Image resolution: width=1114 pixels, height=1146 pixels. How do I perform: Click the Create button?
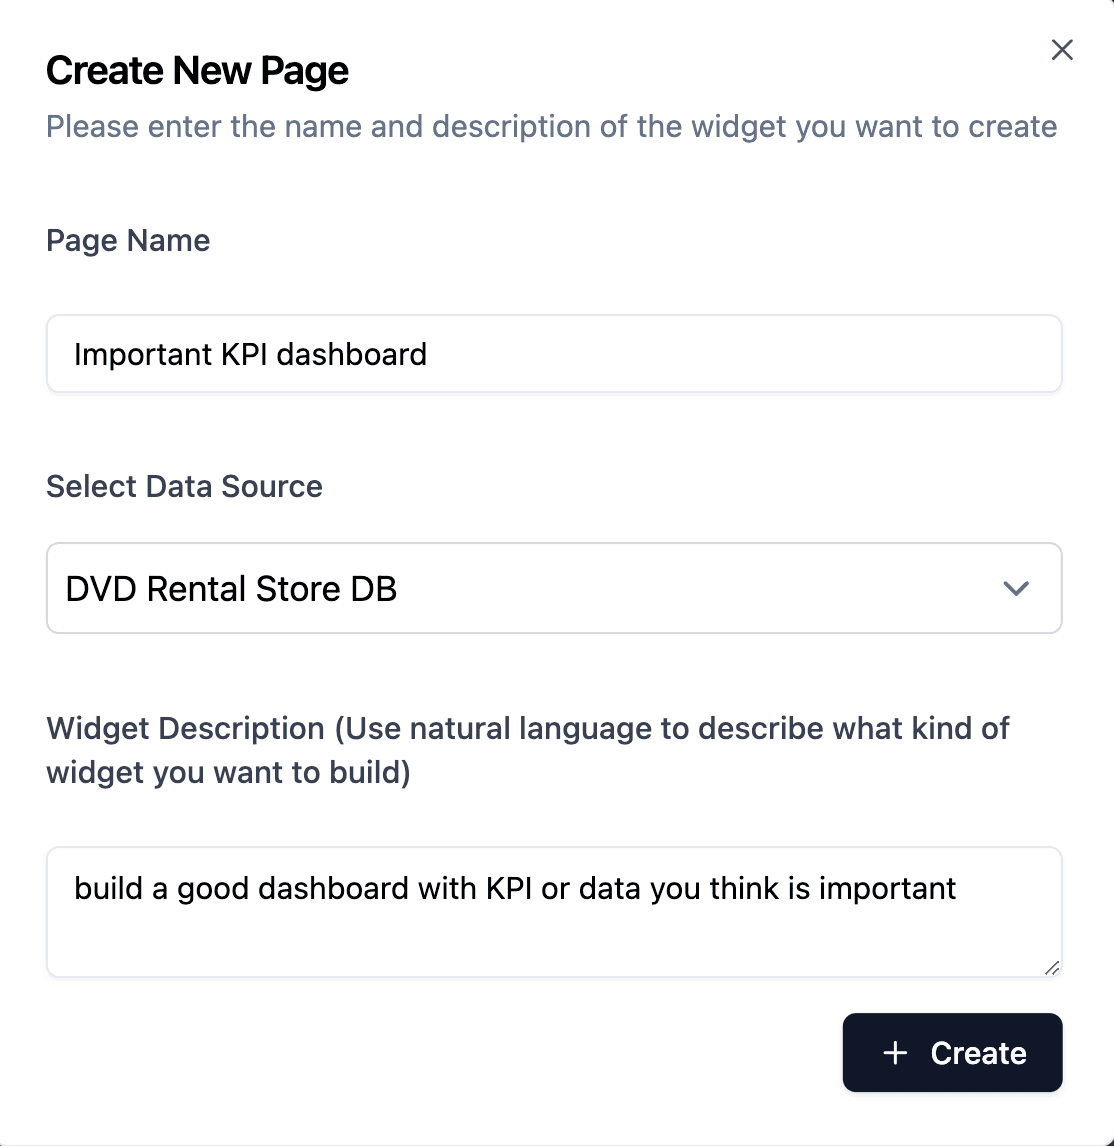click(952, 1053)
